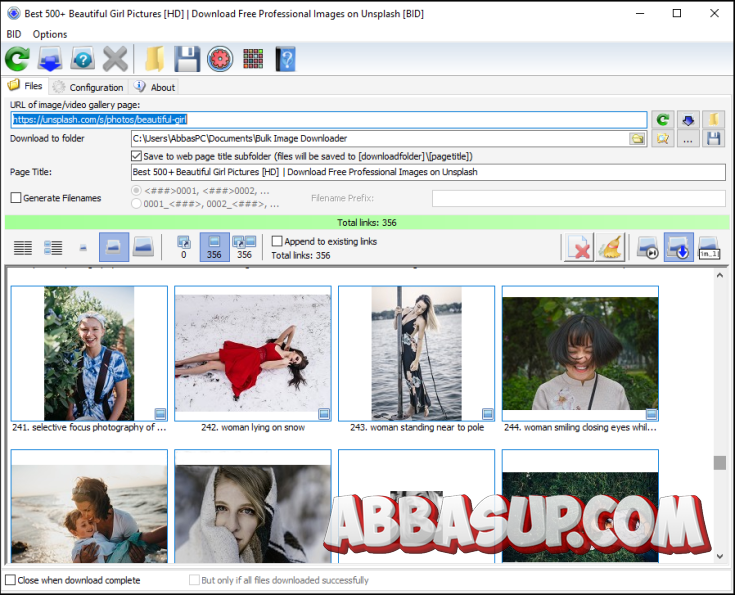Select the woman wrapped in blanket thumbnail
Image resolution: width=735 pixels, height=595 pixels.
point(253,506)
